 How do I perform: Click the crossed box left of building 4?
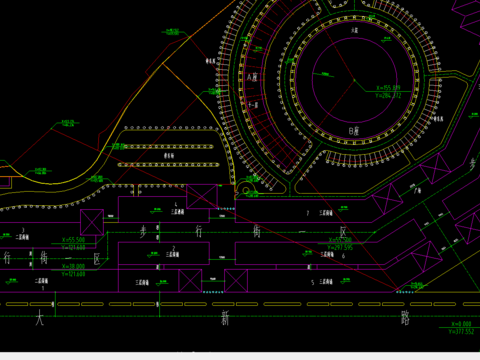click(92, 222)
